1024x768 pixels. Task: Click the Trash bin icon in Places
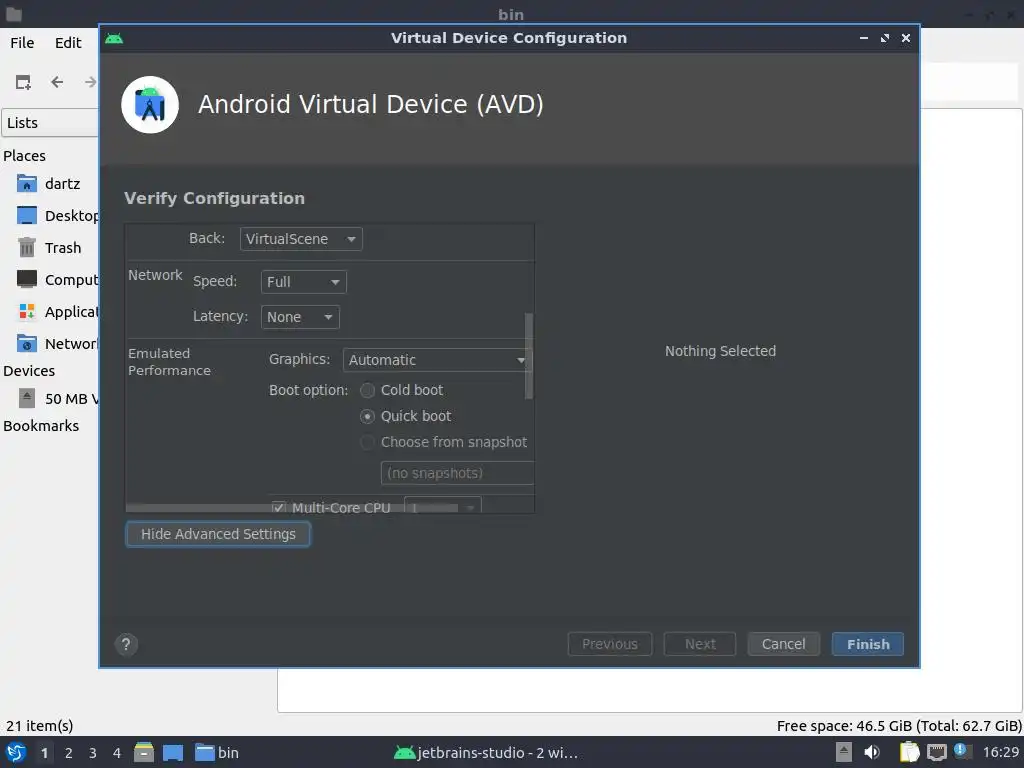[27, 248]
